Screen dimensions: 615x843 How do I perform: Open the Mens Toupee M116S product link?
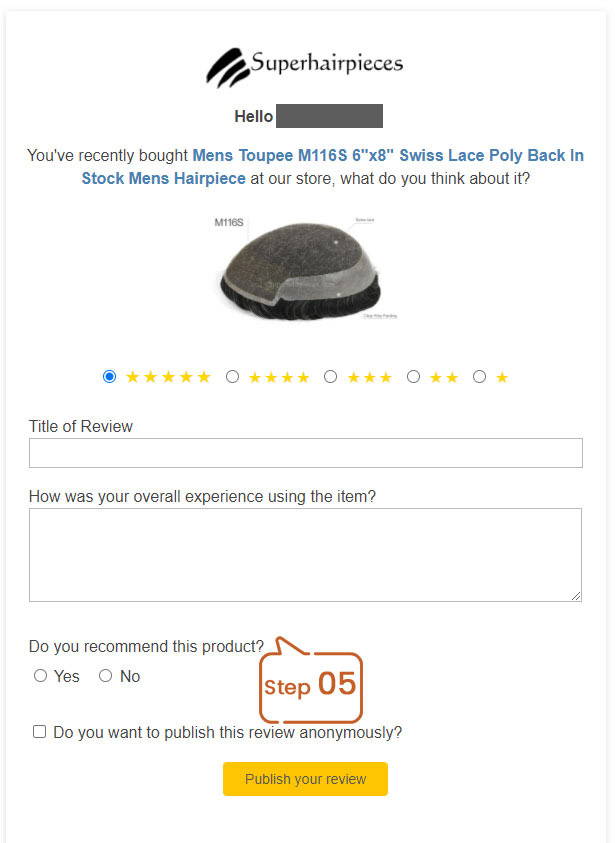point(332,167)
